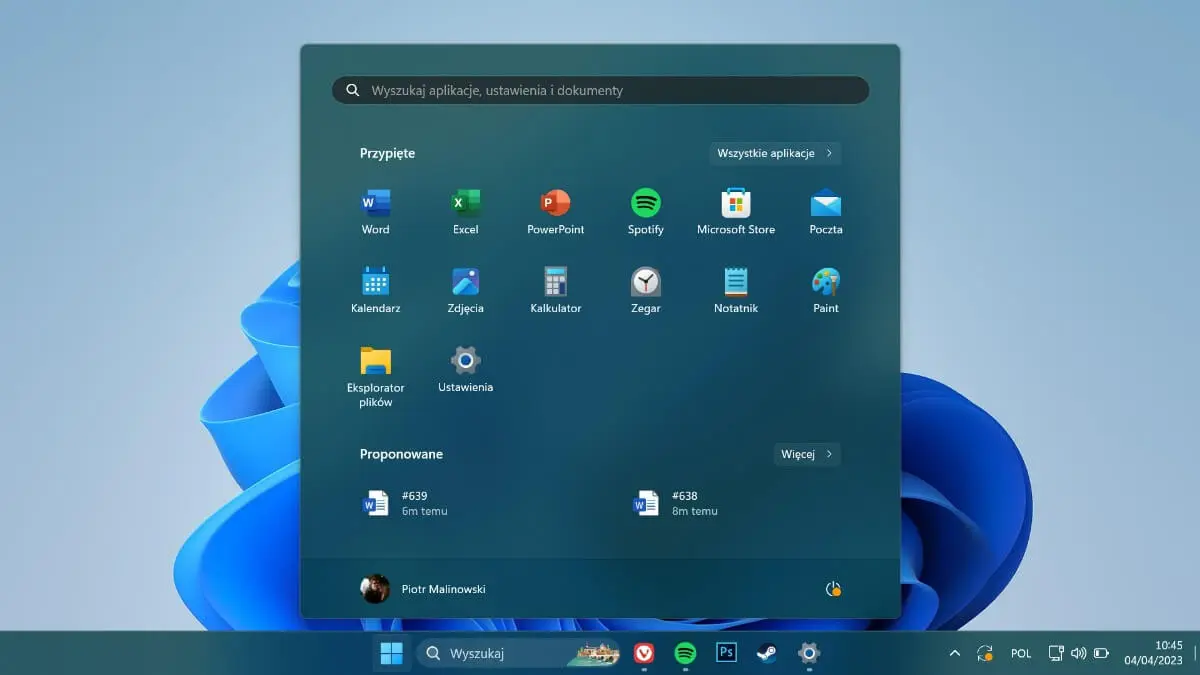Launch Paint
The image size is (1200, 675).
825,283
